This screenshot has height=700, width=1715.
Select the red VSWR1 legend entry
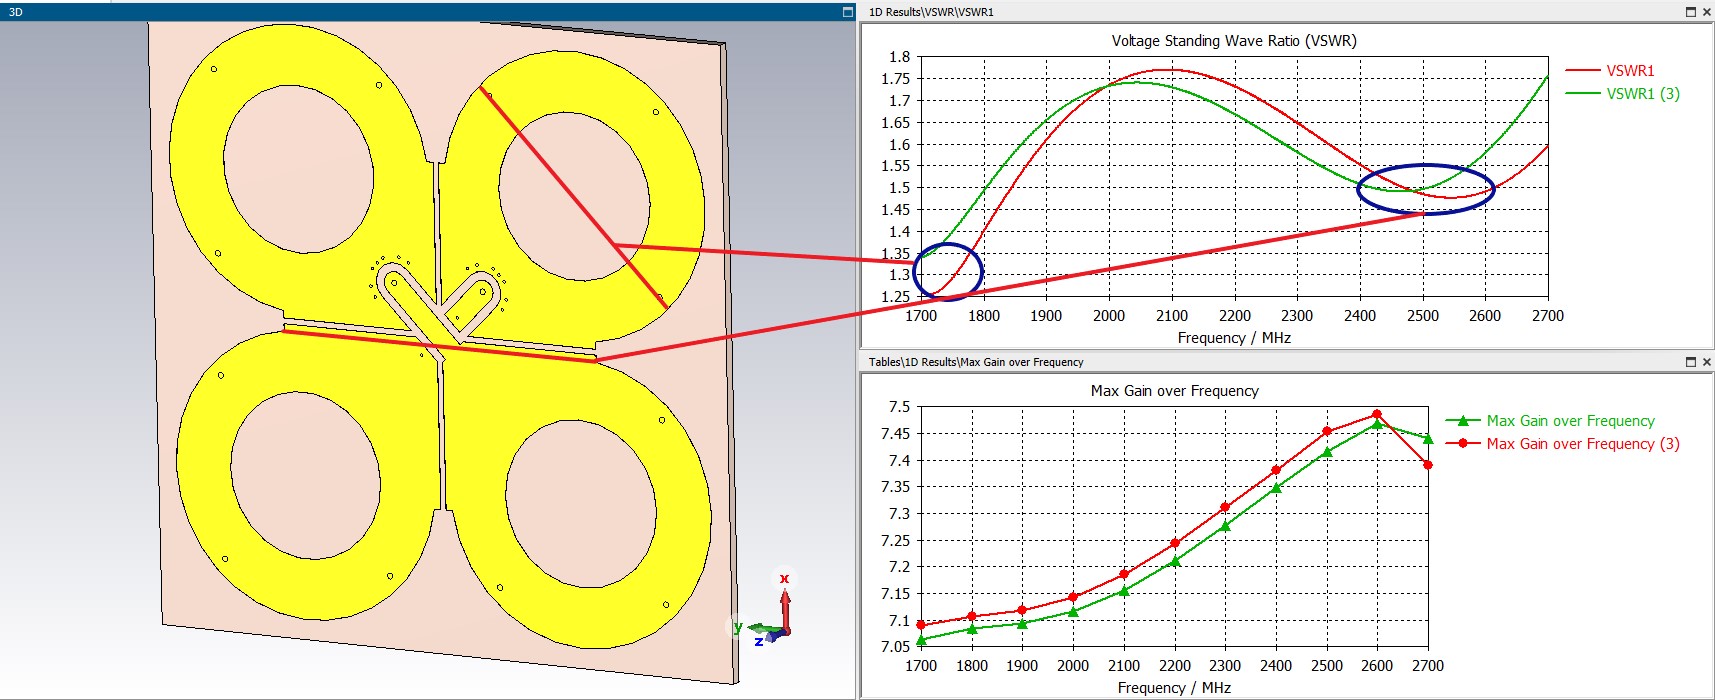1610,70
